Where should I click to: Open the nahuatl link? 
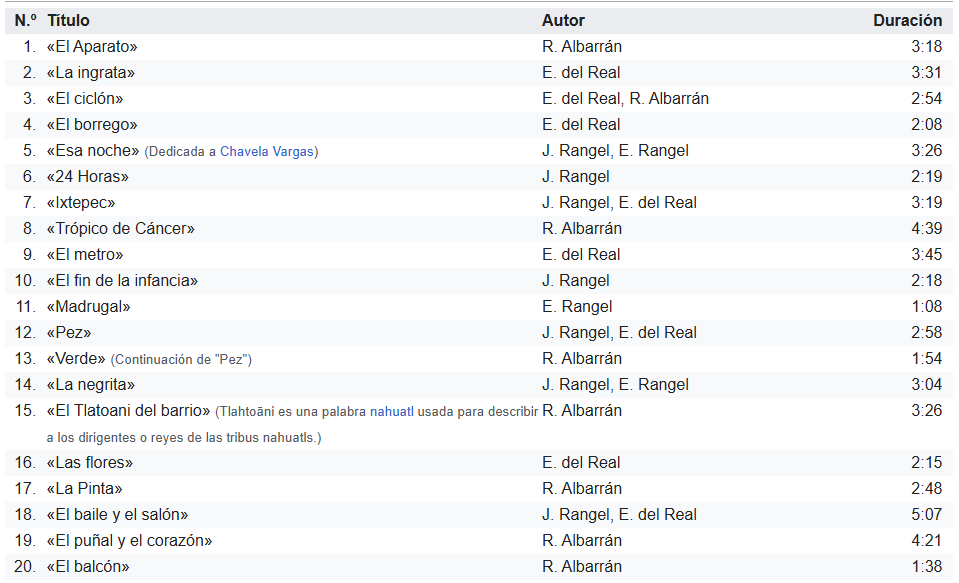pyautogui.click(x=392, y=412)
